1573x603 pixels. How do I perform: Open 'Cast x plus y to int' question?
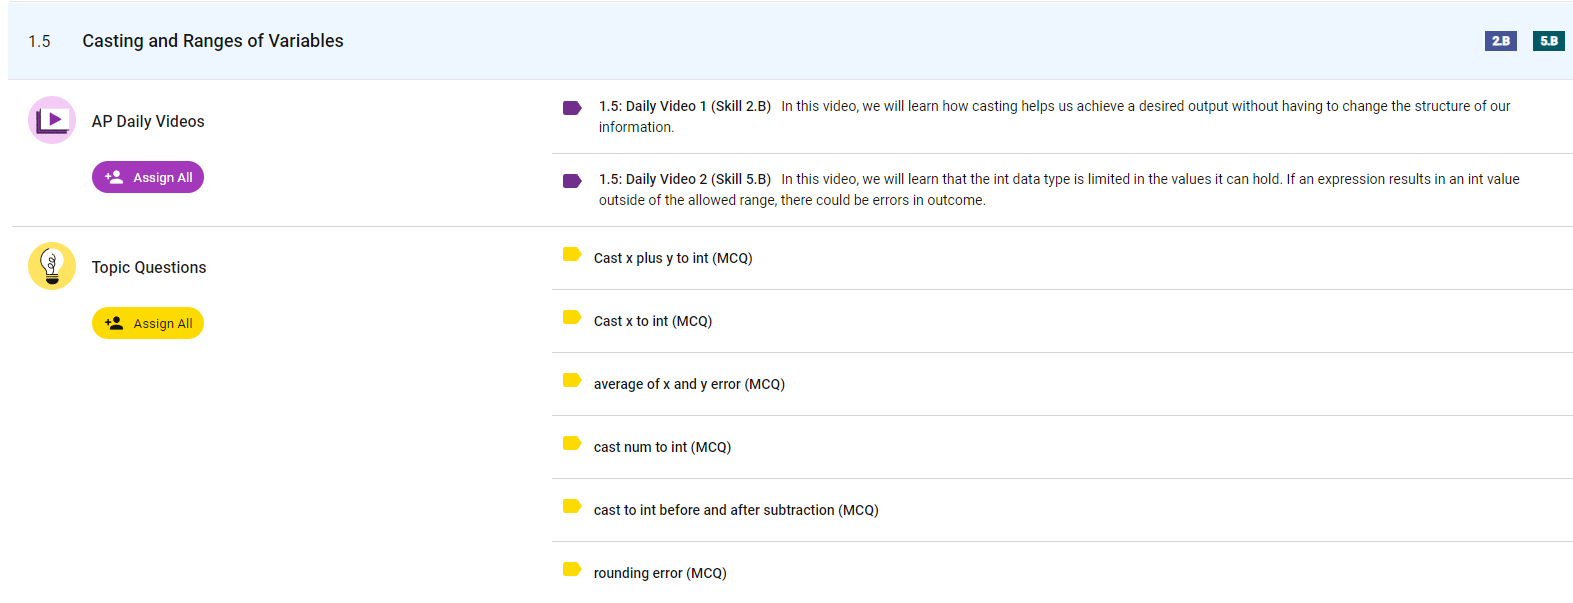(673, 258)
